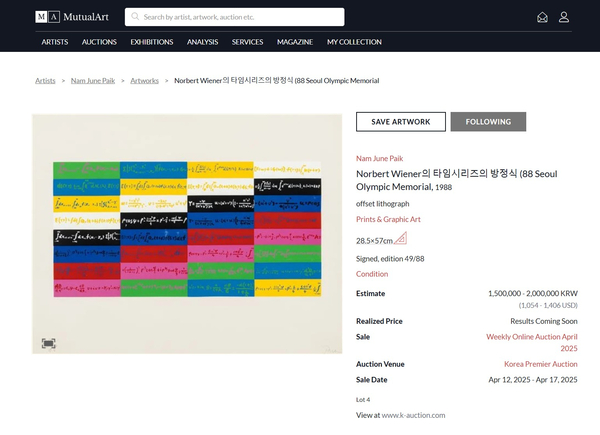
Task: Go to the Analysis section
Action: click(202, 42)
